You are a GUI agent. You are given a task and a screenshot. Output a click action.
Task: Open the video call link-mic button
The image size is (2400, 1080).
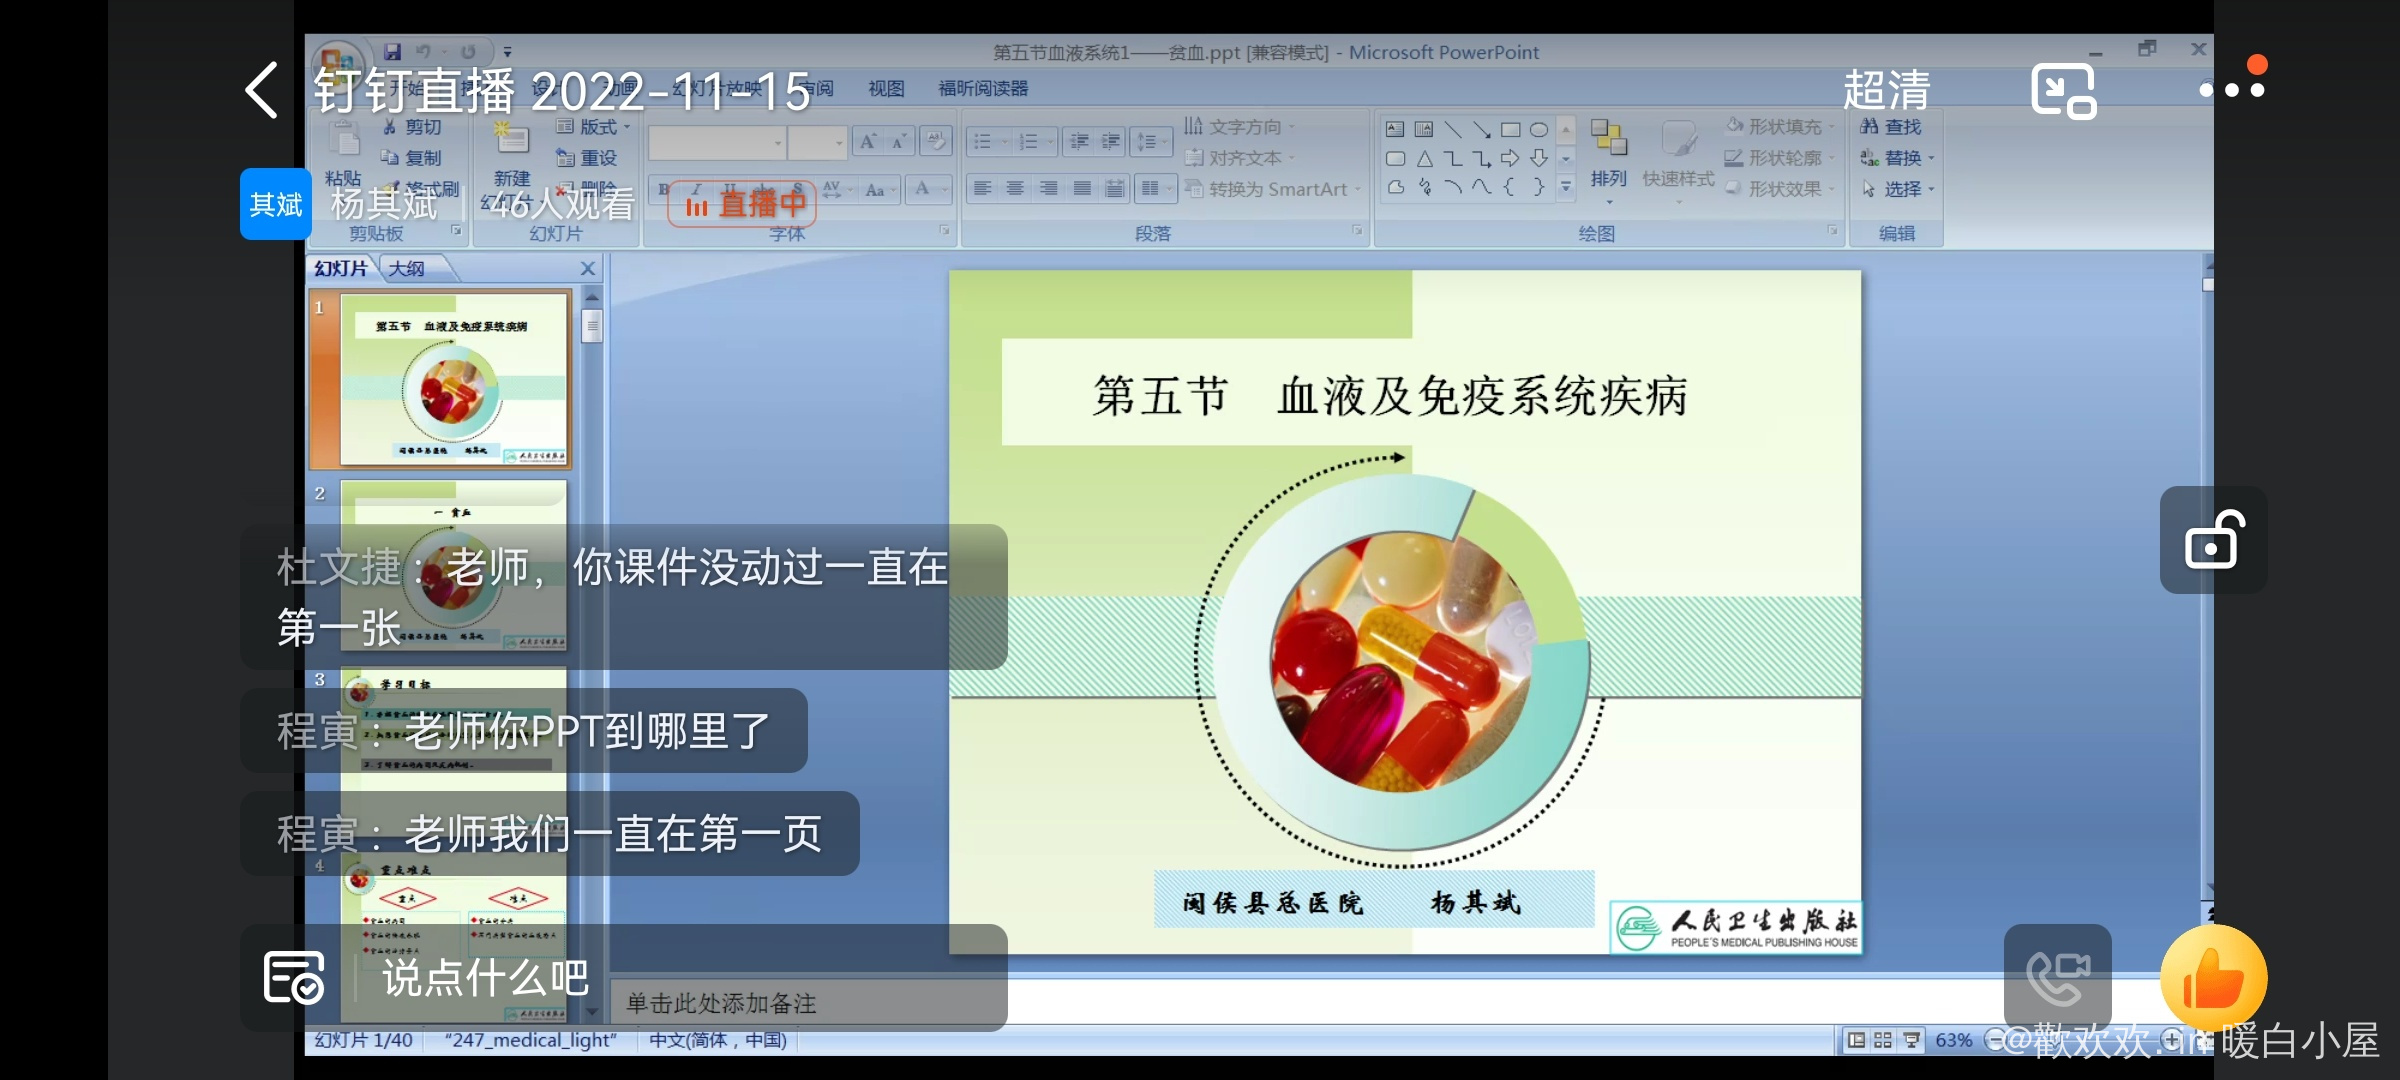tap(2058, 978)
